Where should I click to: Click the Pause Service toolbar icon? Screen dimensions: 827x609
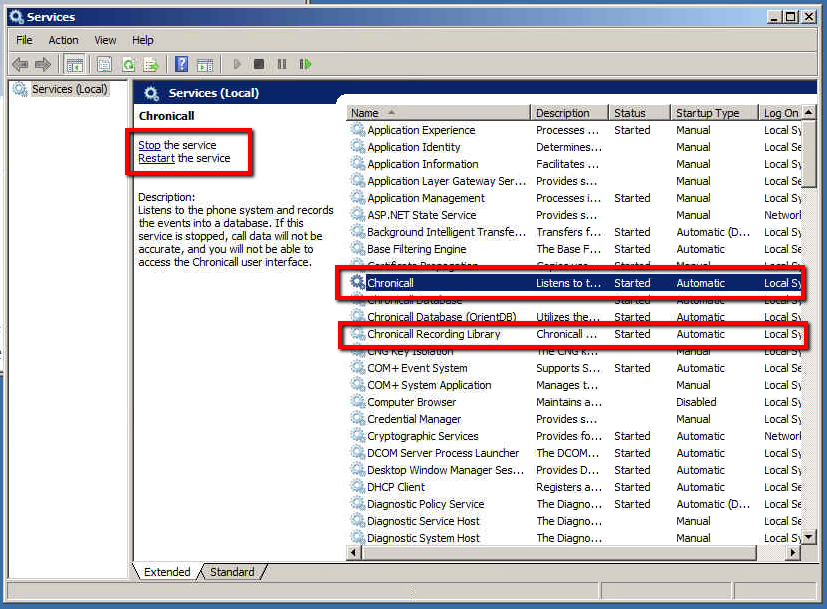click(282, 64)
